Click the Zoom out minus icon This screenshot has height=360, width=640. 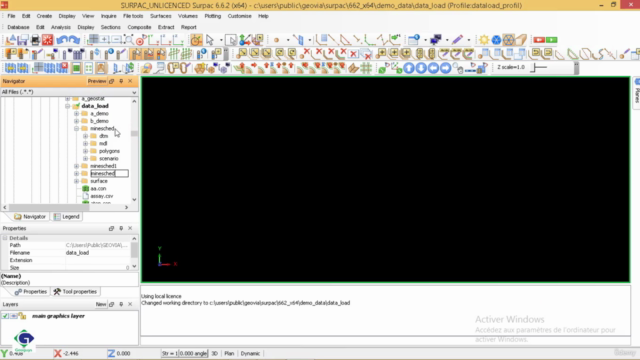point(116,40)
